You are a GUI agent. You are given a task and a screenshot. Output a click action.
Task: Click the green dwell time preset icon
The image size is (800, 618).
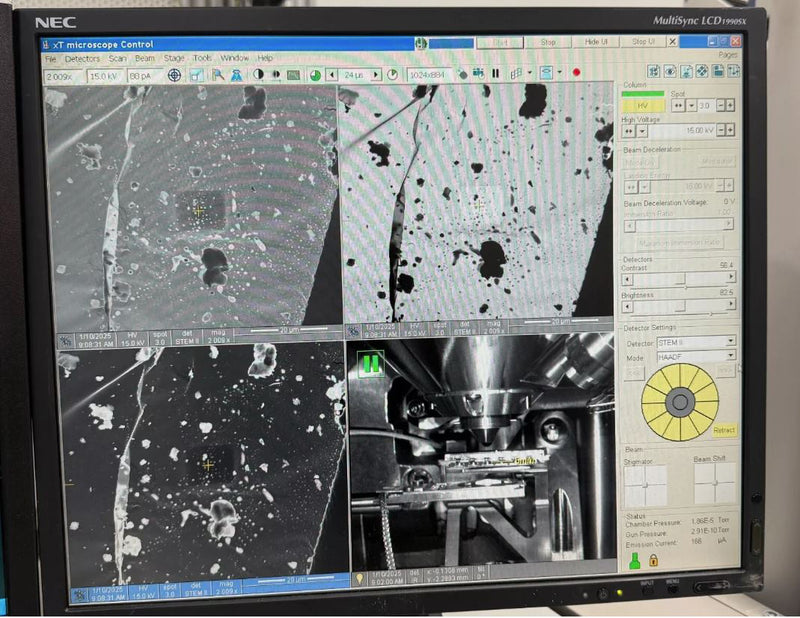[x=315, y=75]
